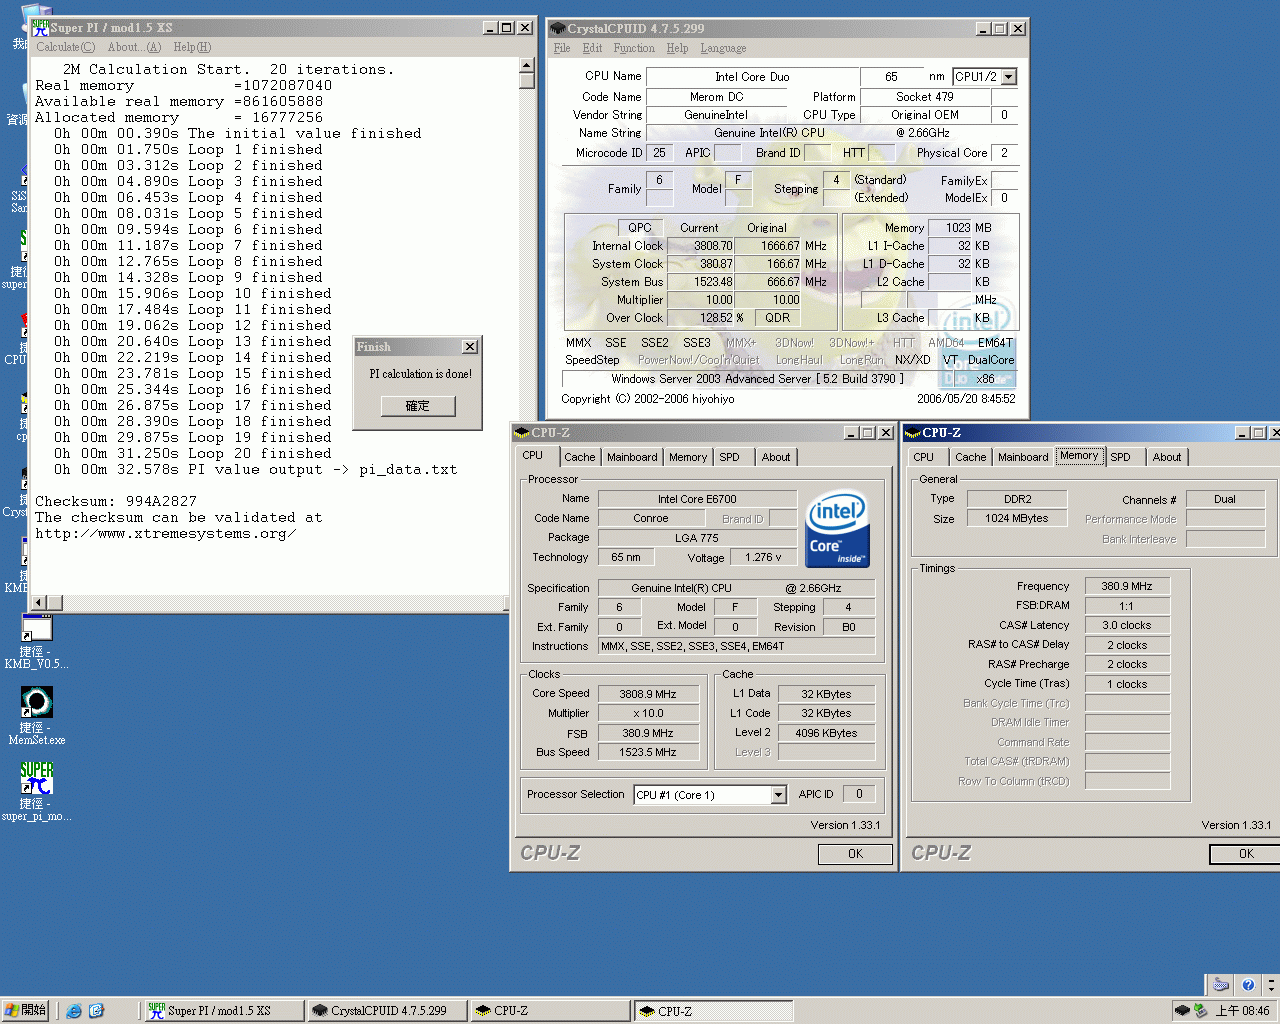Open CPU1/2 selector dropdown in CrystalCPUID
The height and width of the screenshot is (1024, 1280).
pos(1008,77)
